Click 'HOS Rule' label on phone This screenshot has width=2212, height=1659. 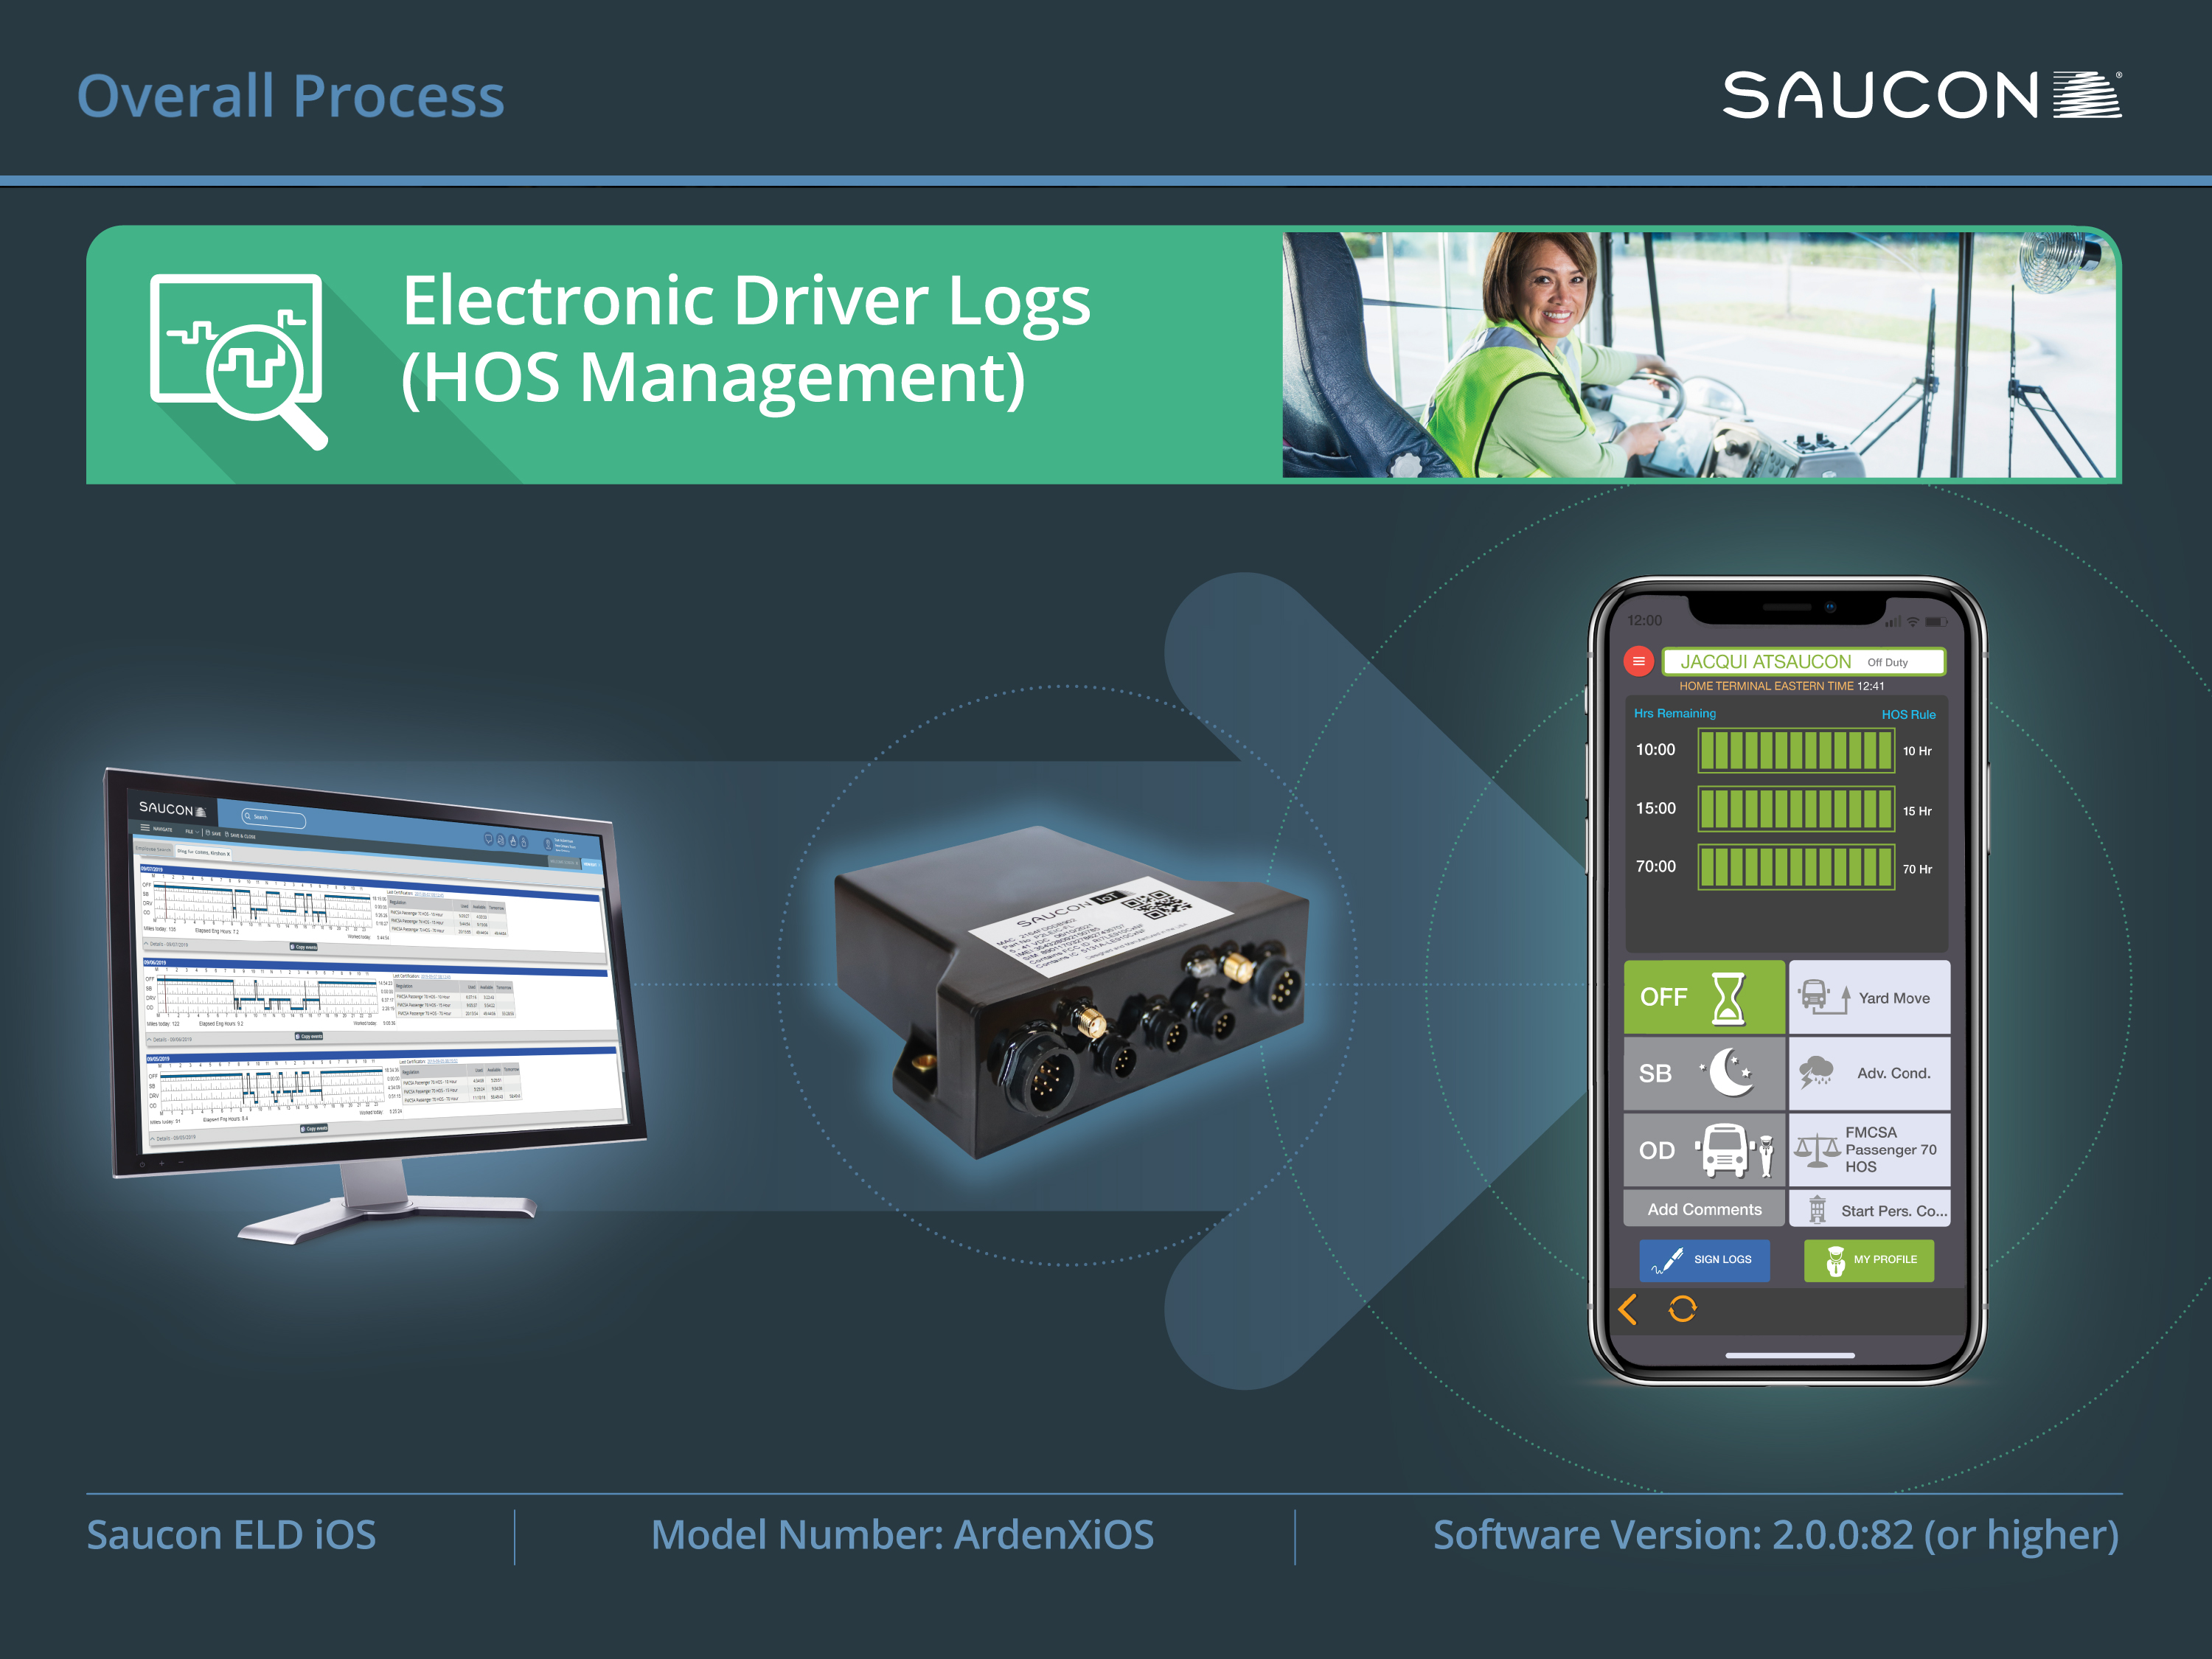pos(1908,714)
